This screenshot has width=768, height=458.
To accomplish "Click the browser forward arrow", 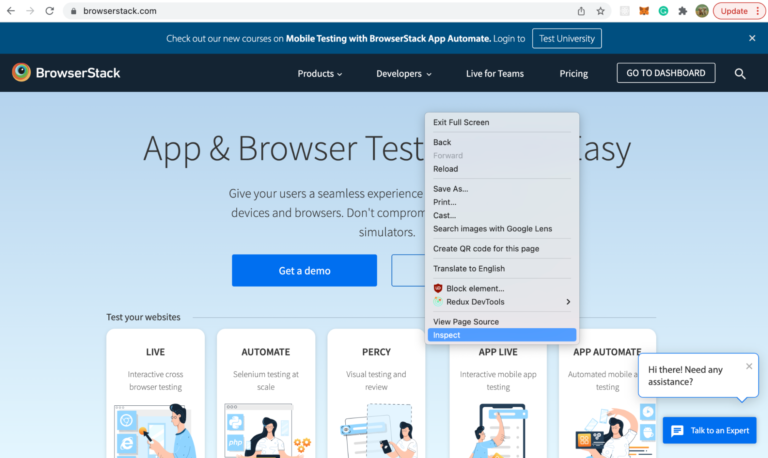I will [30, 11].
